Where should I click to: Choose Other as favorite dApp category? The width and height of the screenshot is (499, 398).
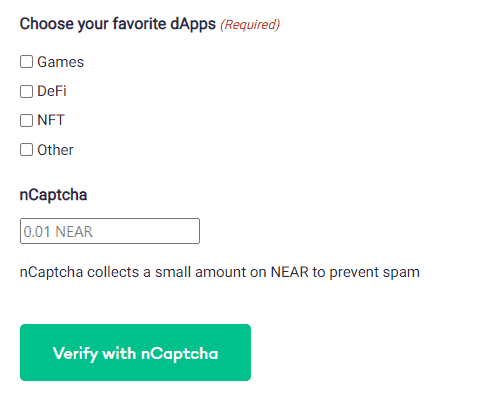pos(26,150)
